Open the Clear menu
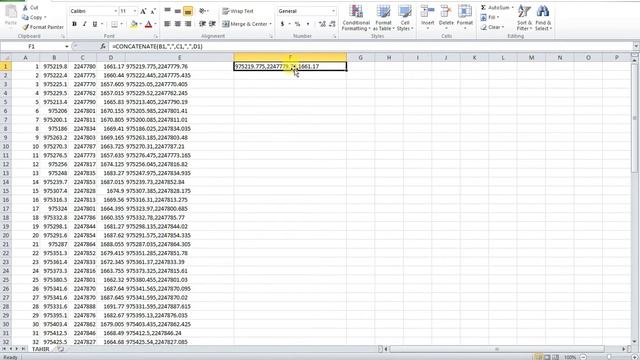 492,27
